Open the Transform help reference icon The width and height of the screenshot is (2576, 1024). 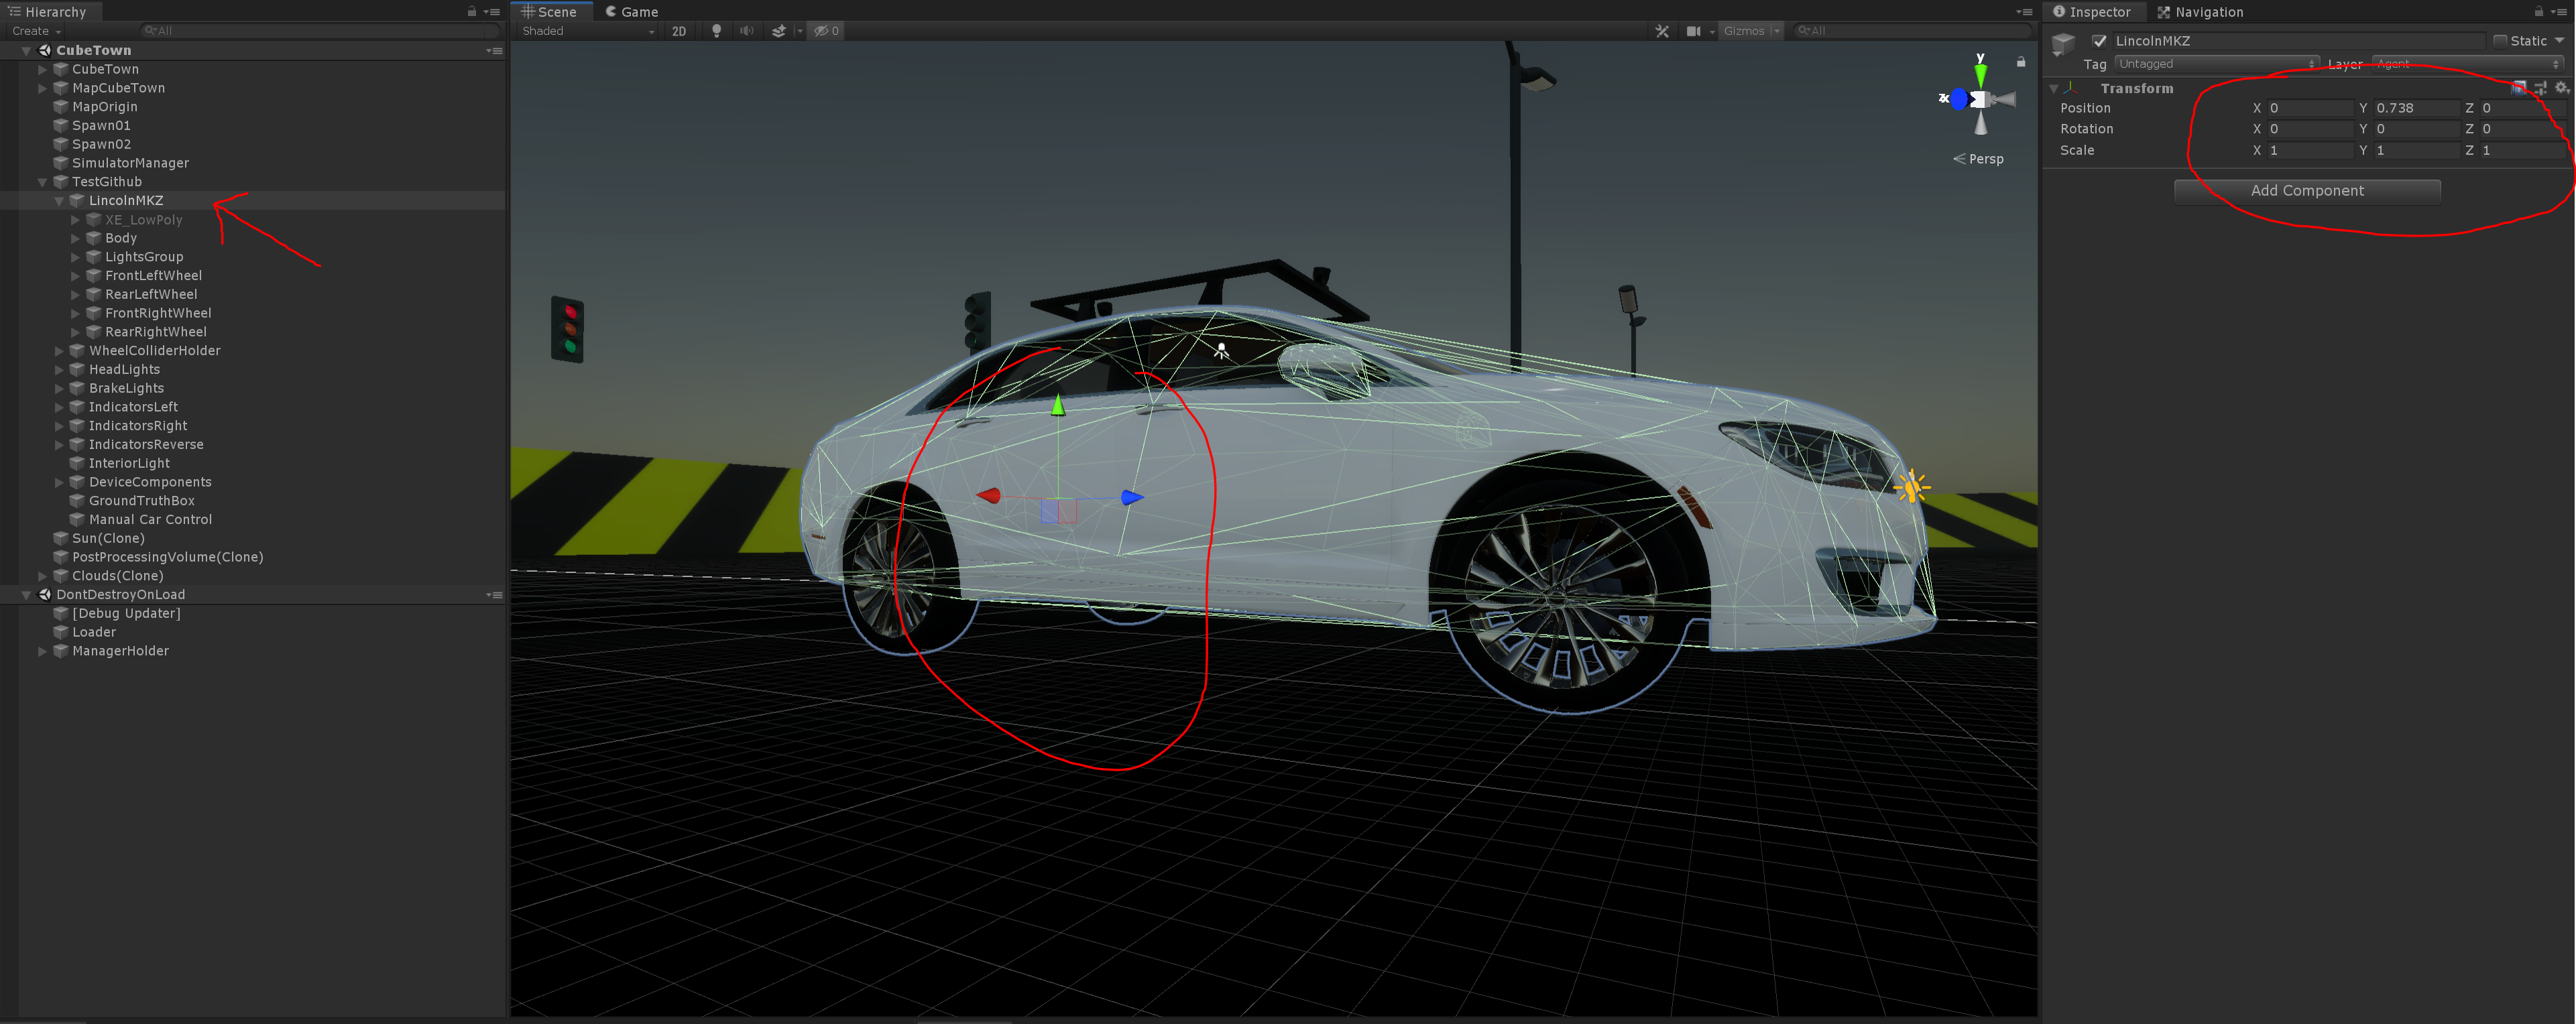(x=2518, y=88)
